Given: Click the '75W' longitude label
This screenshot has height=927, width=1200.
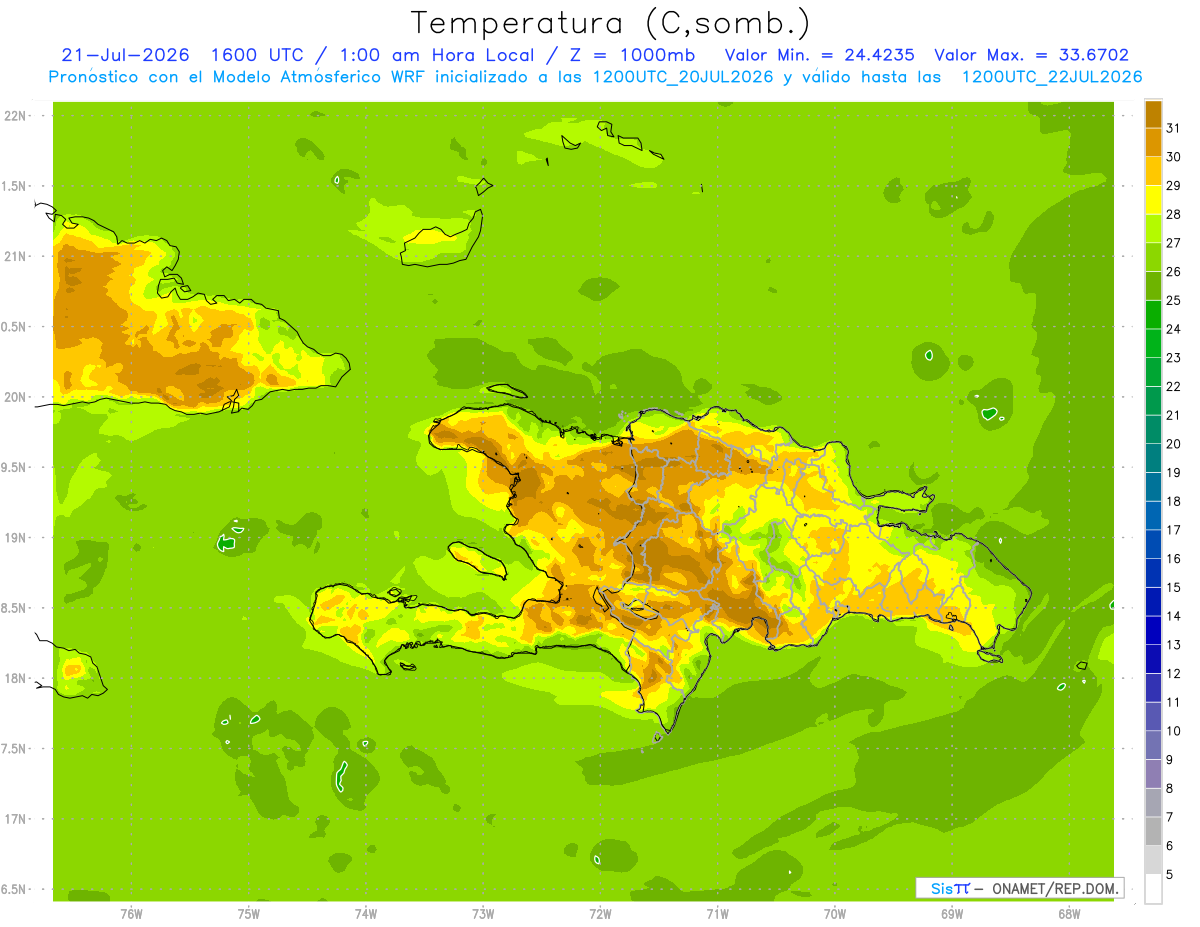Looking at the screenshot, I should pyautogui.click(x=248, y=913).
